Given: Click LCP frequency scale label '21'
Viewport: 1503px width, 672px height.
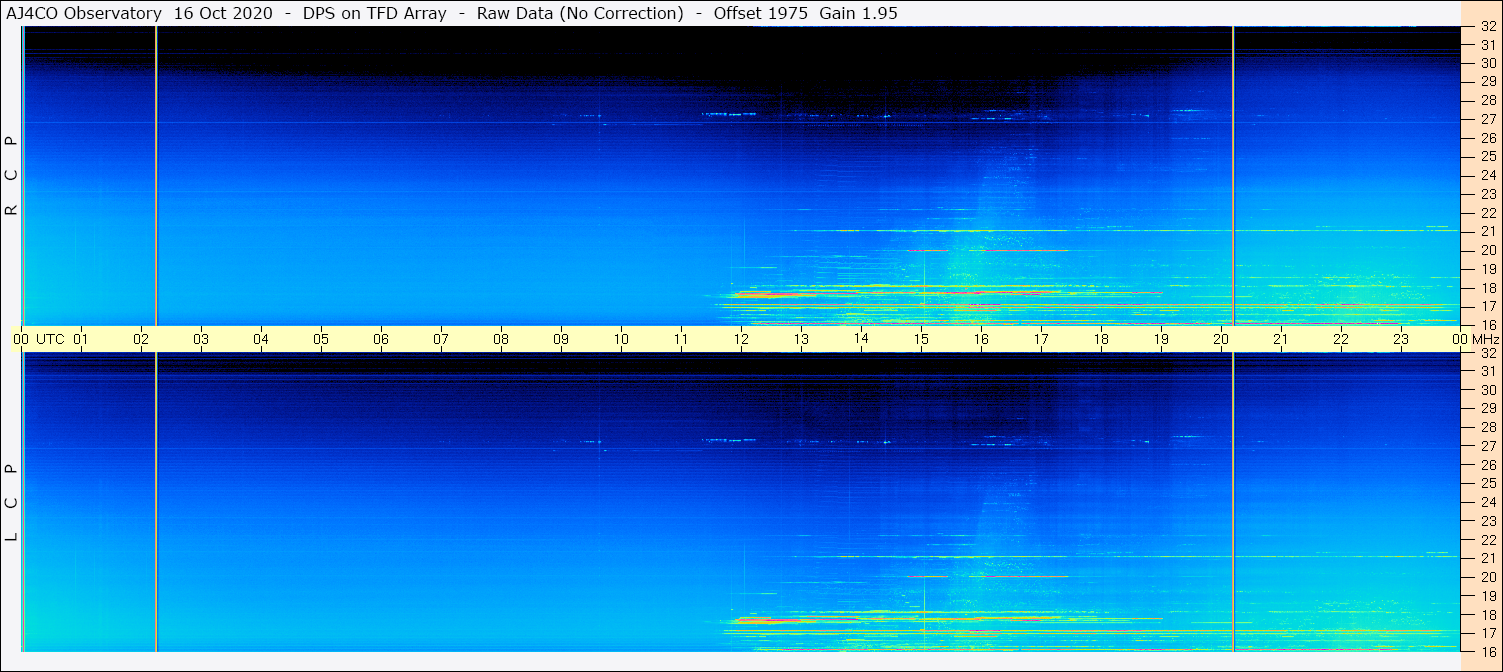Looking at the screenshot, I should [x=1488, y=558].
